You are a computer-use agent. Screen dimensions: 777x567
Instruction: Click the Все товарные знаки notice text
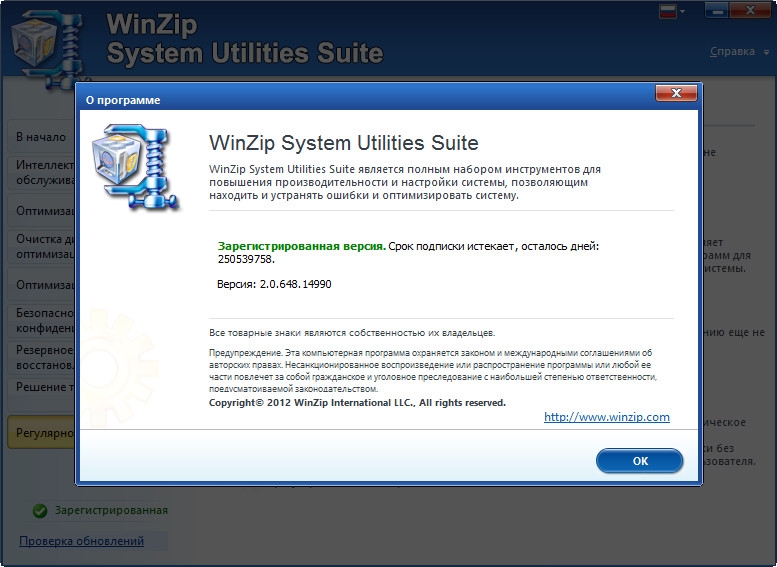(352, 333)
